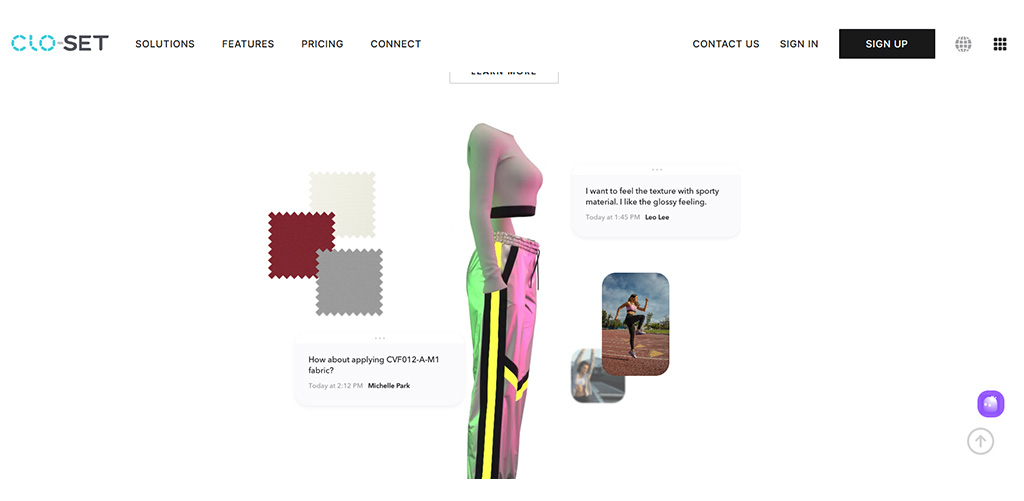
Task: Go to the Pricing page
Action: pyautogui.click(x=322, y=44)
